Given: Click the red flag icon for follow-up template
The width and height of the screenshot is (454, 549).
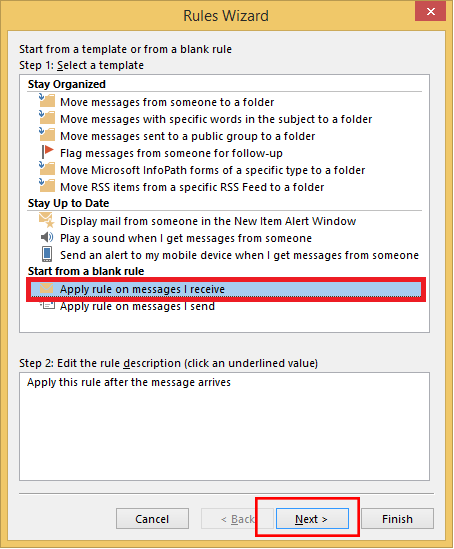Looking at the screenshot, I should pyautogui.click(x=47, y=152).
